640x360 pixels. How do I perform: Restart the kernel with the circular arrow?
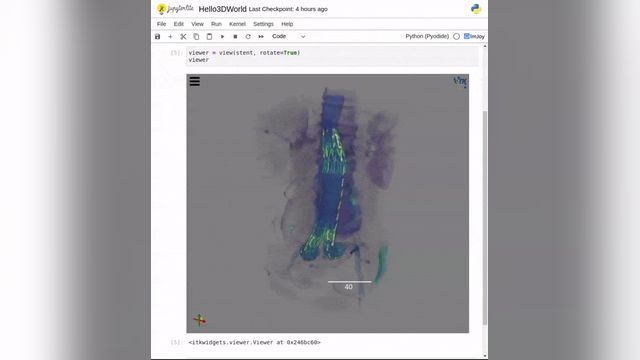(248, 36)
